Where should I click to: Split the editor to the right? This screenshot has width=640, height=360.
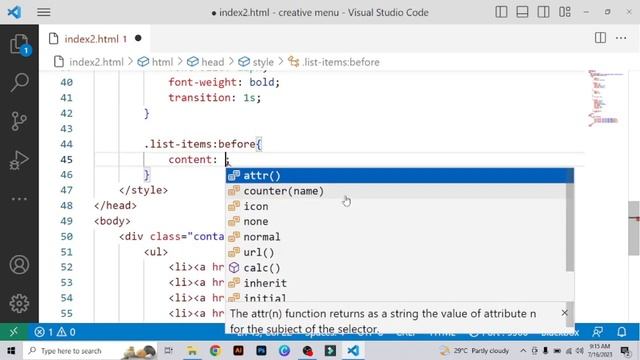point(600,38)
